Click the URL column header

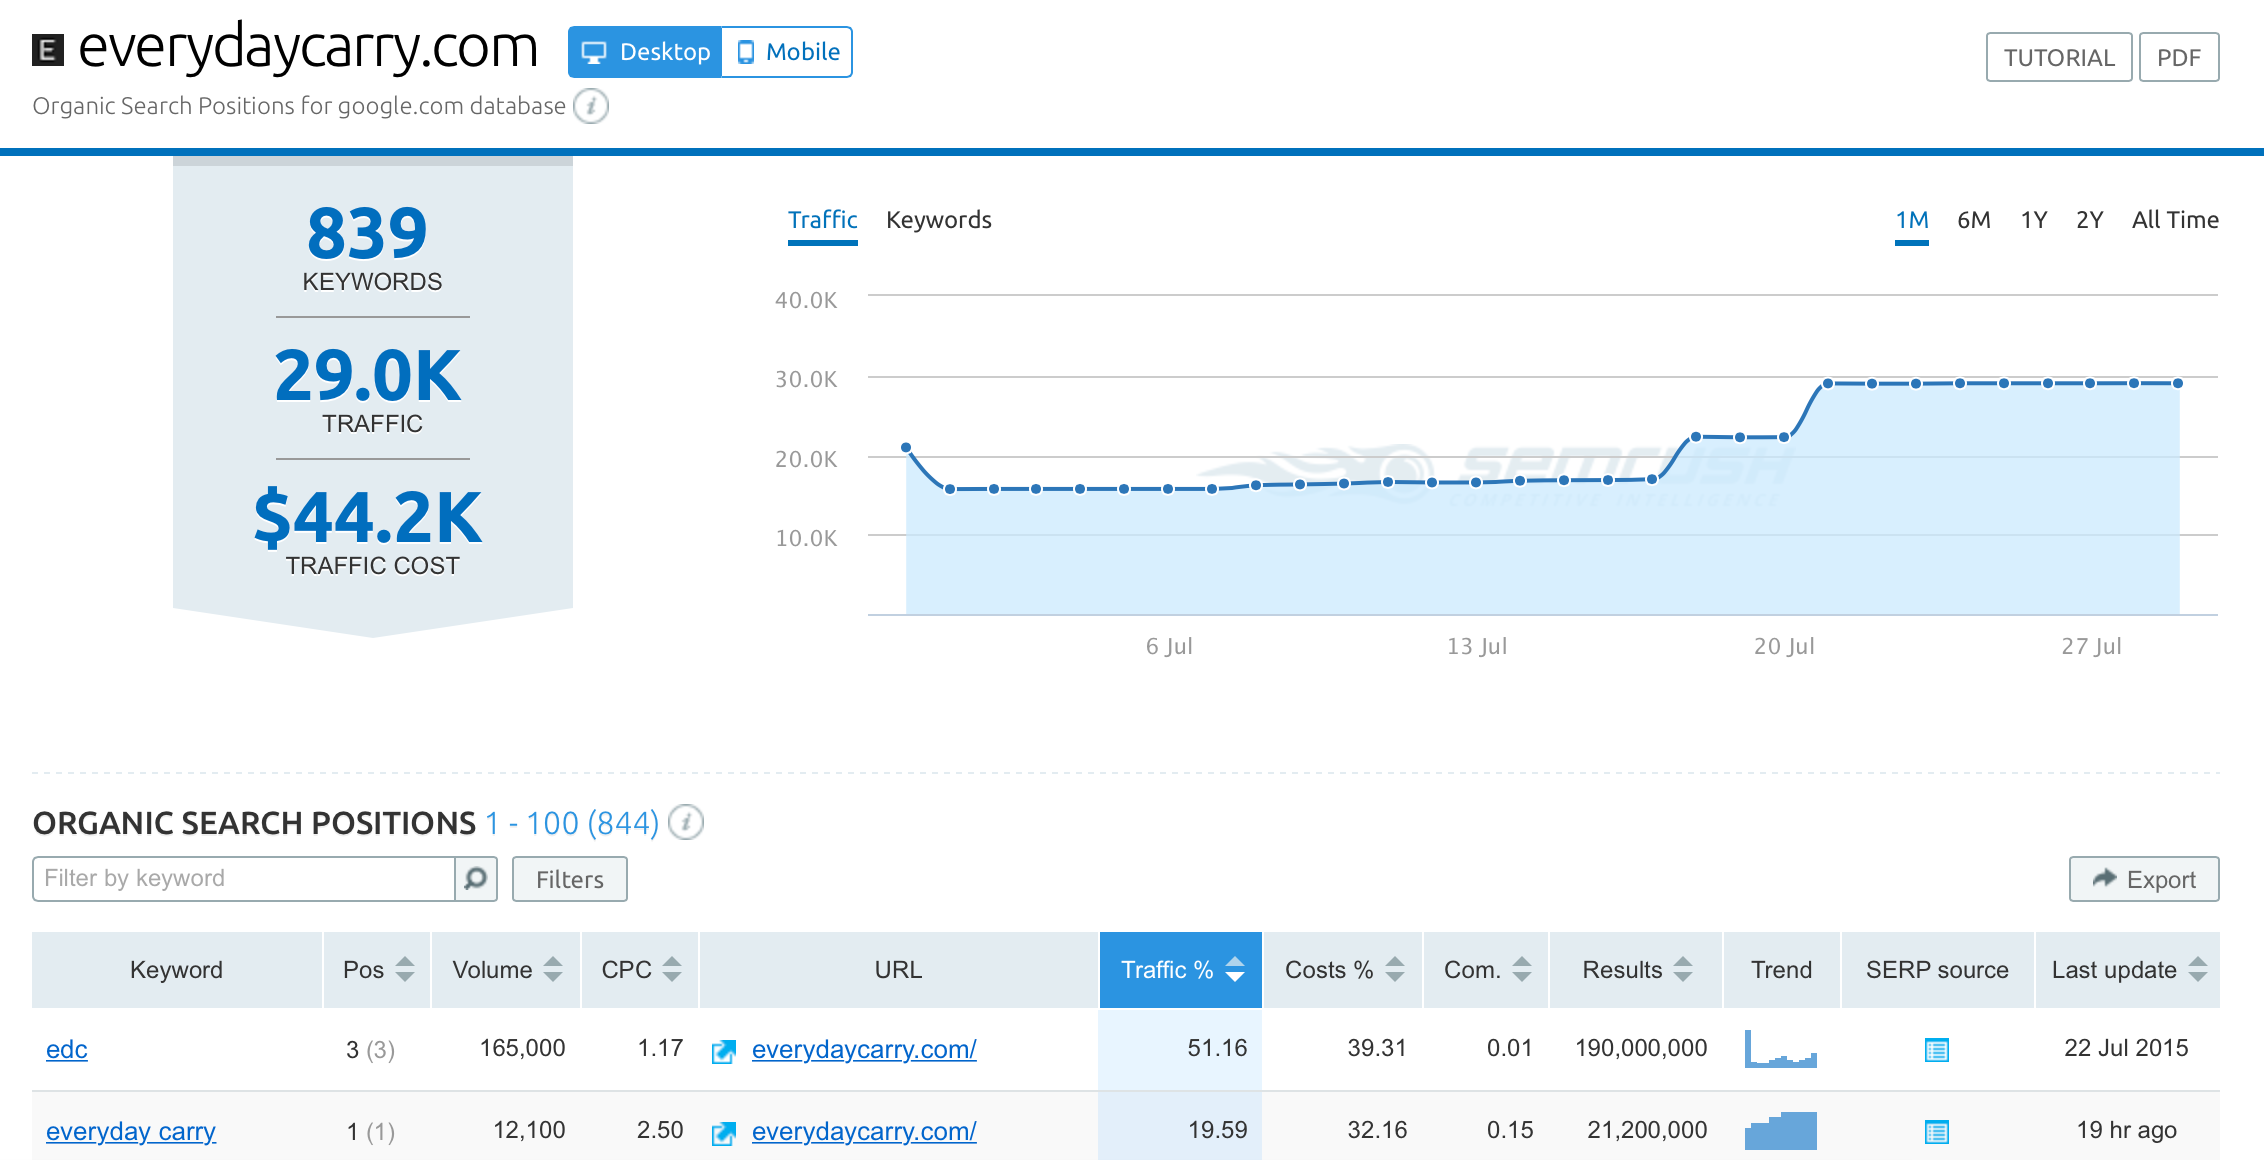click(x=898, y=970)
